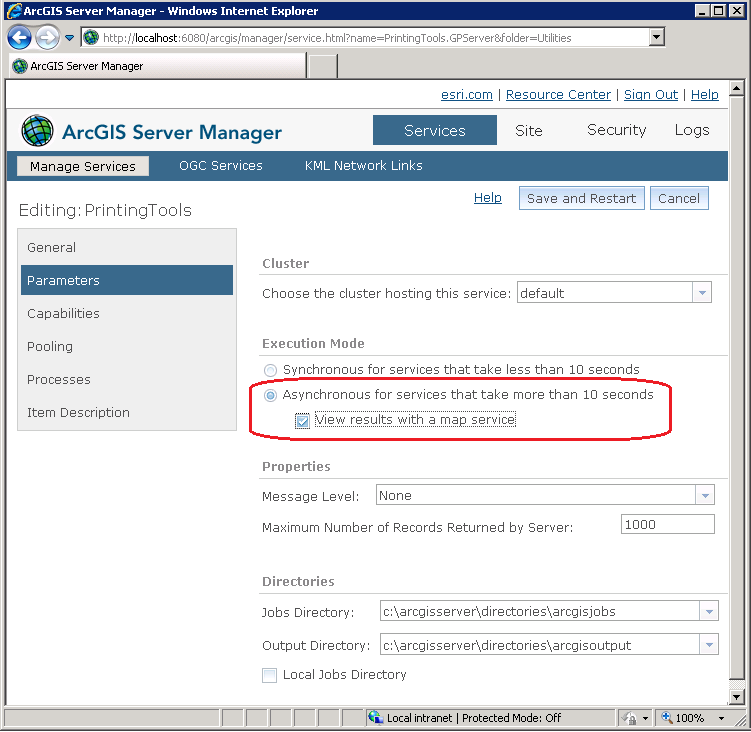Open the General settings section
This screenshot has width=751, height=732.
127,247
